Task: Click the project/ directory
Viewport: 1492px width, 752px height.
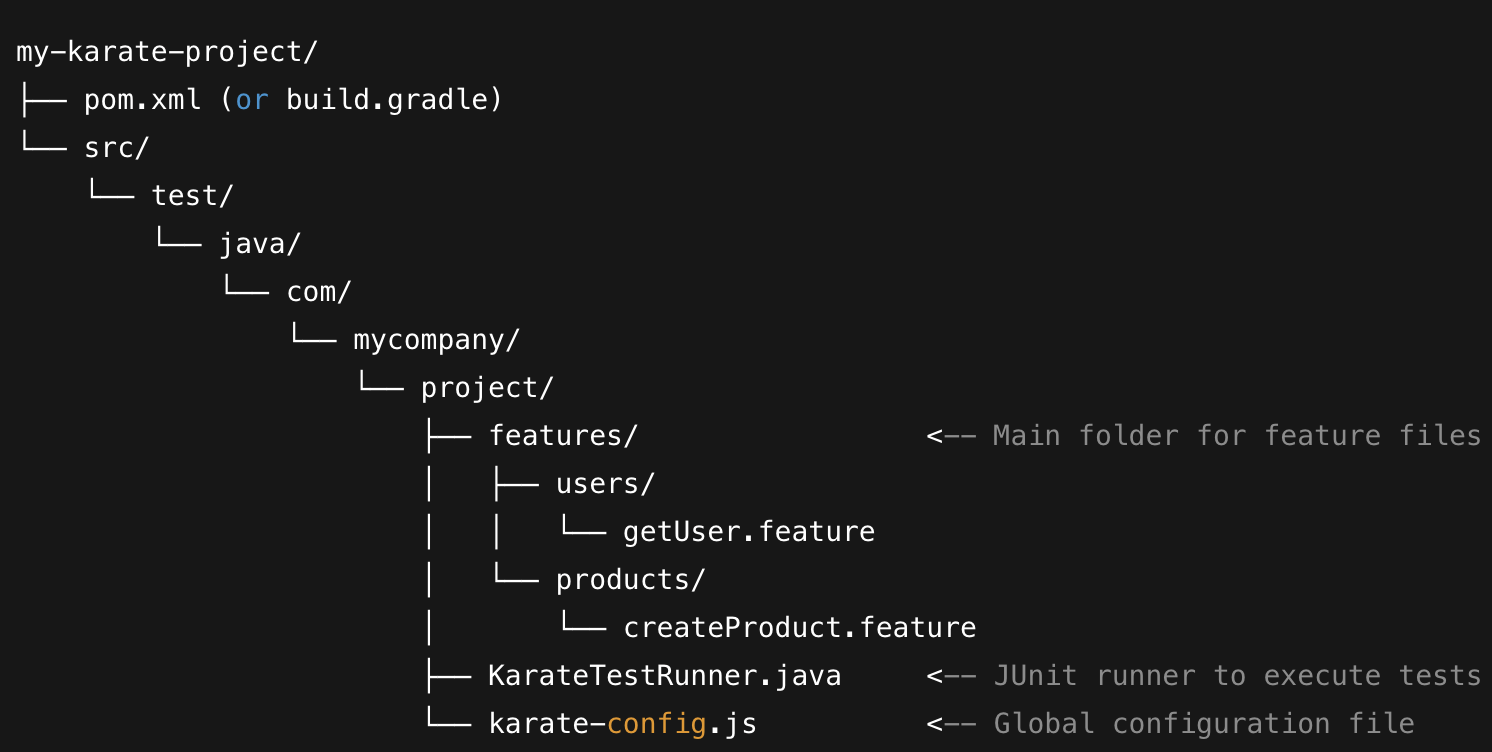Action: 487,388
